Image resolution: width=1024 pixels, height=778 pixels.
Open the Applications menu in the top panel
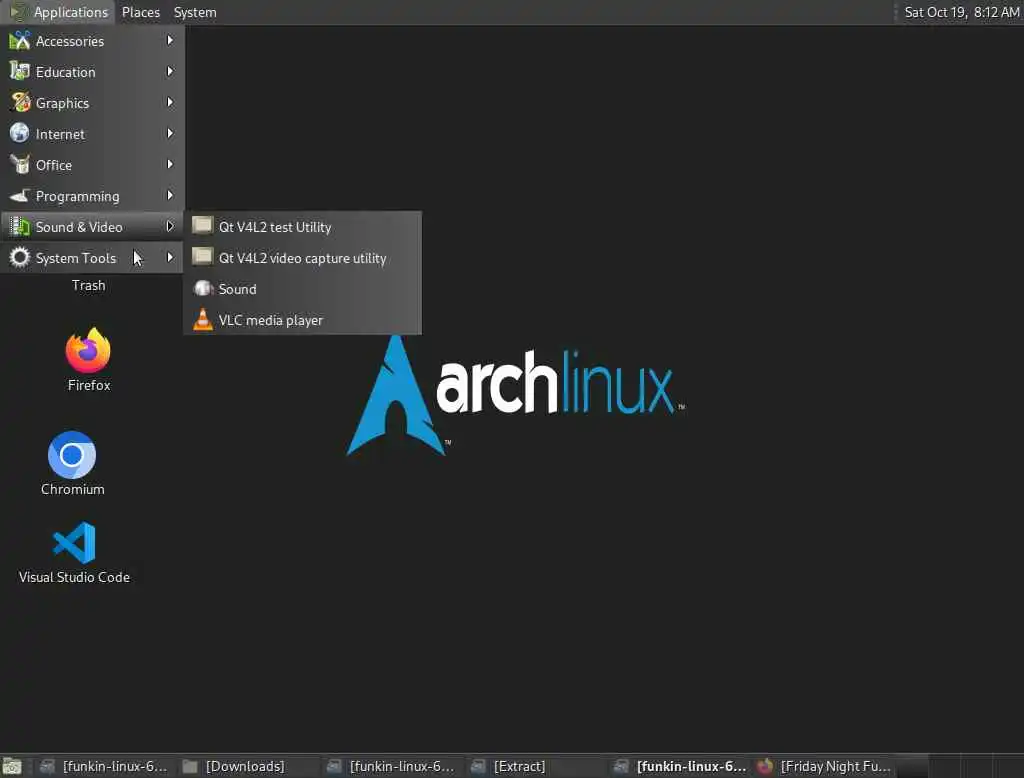[x=59, y=12]
